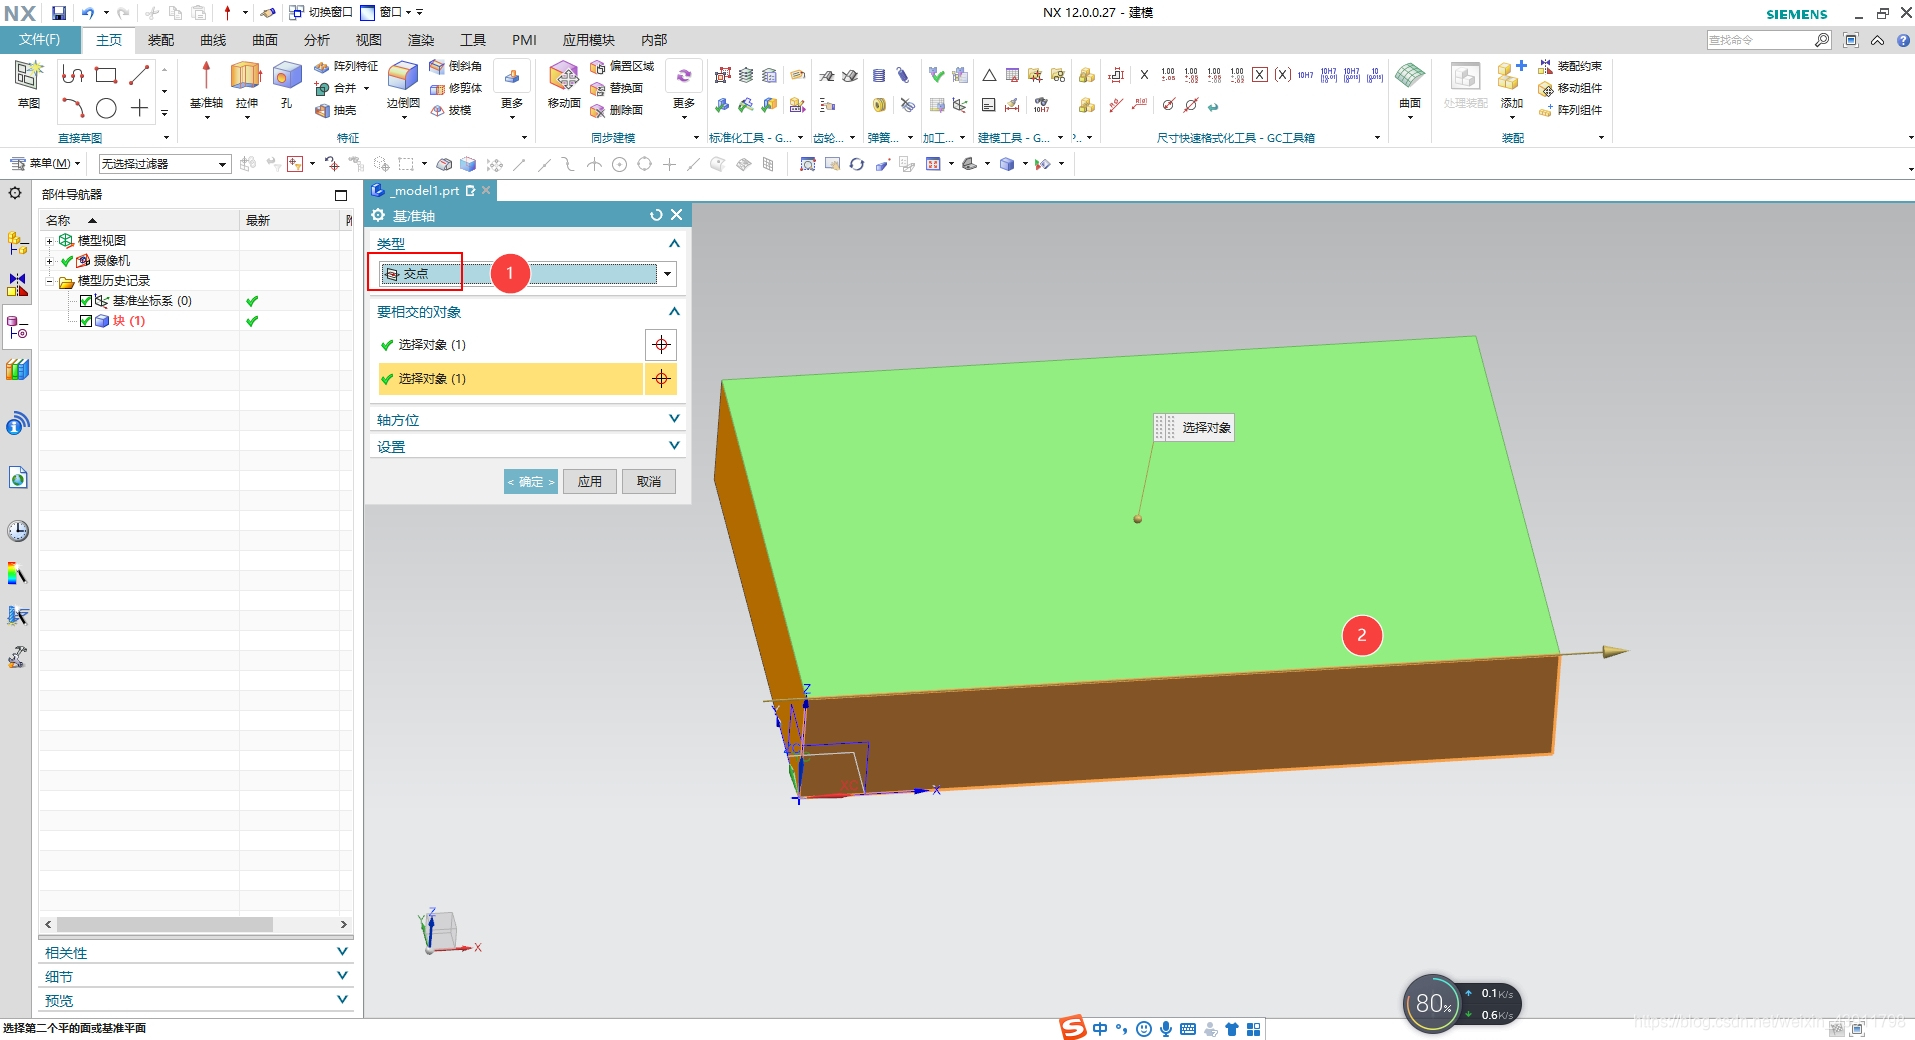Click the Assembly Constraints (装配约束) tool
This screenshot has width=1915, height=1040.
(x=1570, y=66)
